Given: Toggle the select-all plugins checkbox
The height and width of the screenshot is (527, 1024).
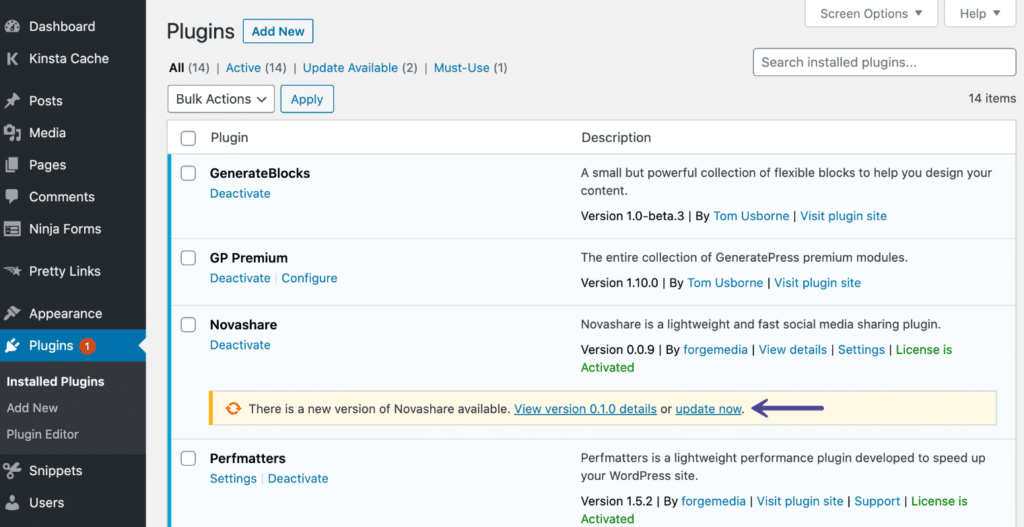Looking at the screenshot, I should pyautogui.click(x=188, y=138).
